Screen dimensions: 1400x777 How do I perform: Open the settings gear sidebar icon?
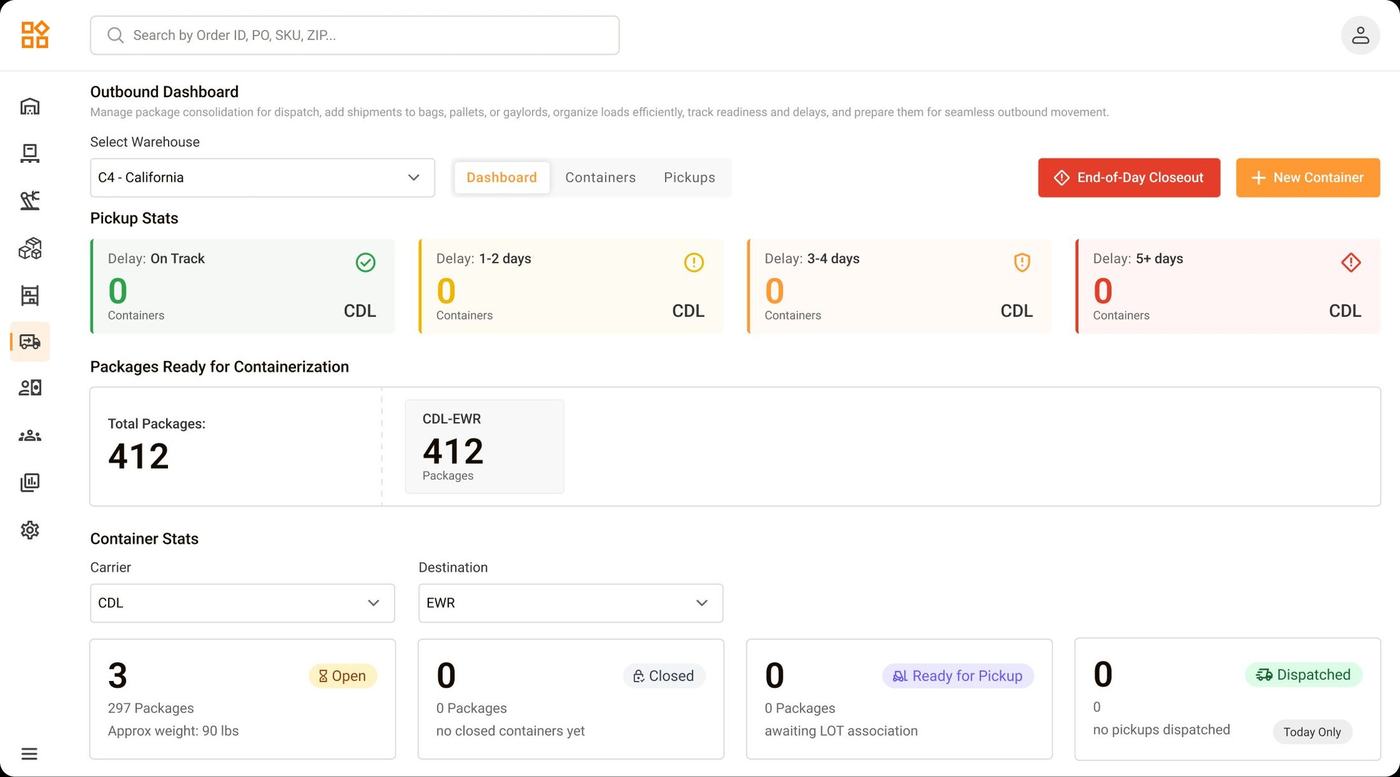30,530
